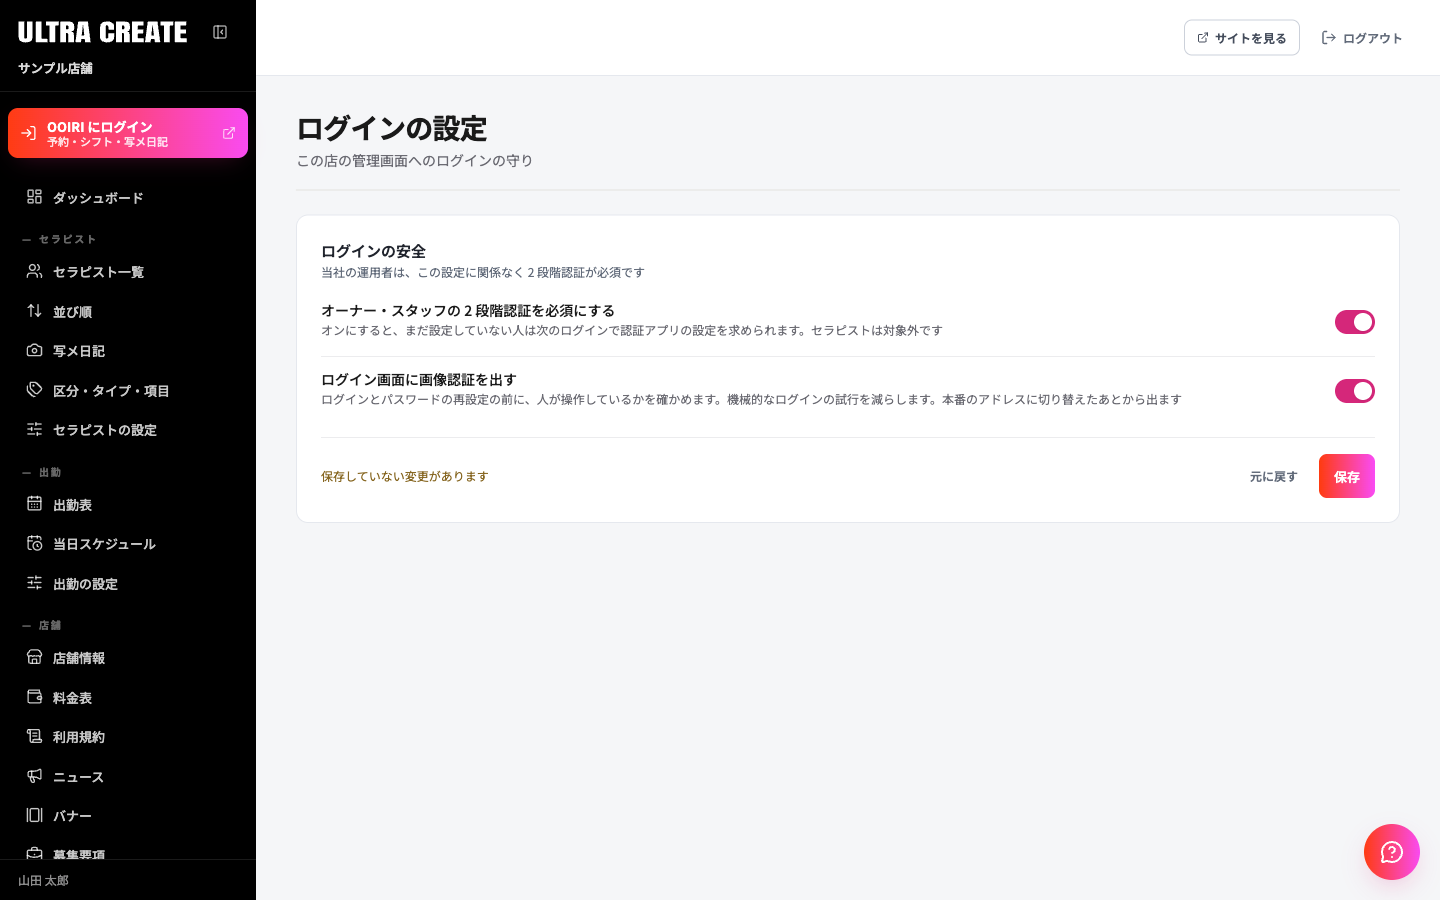Navigate to セラピストの設定

tap(128, 430)
